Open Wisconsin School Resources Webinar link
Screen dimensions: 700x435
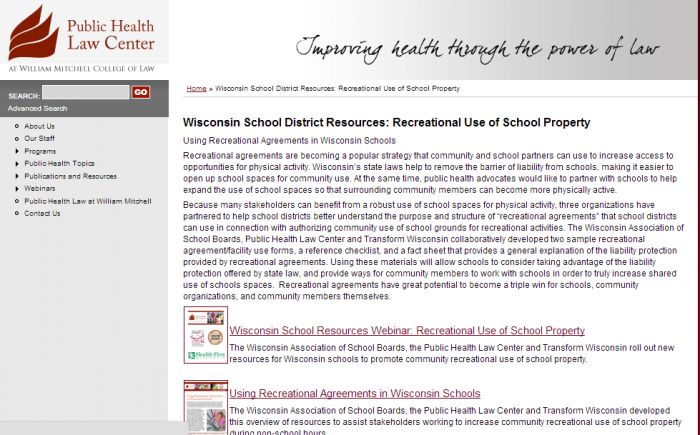click(x=407, y=330)
